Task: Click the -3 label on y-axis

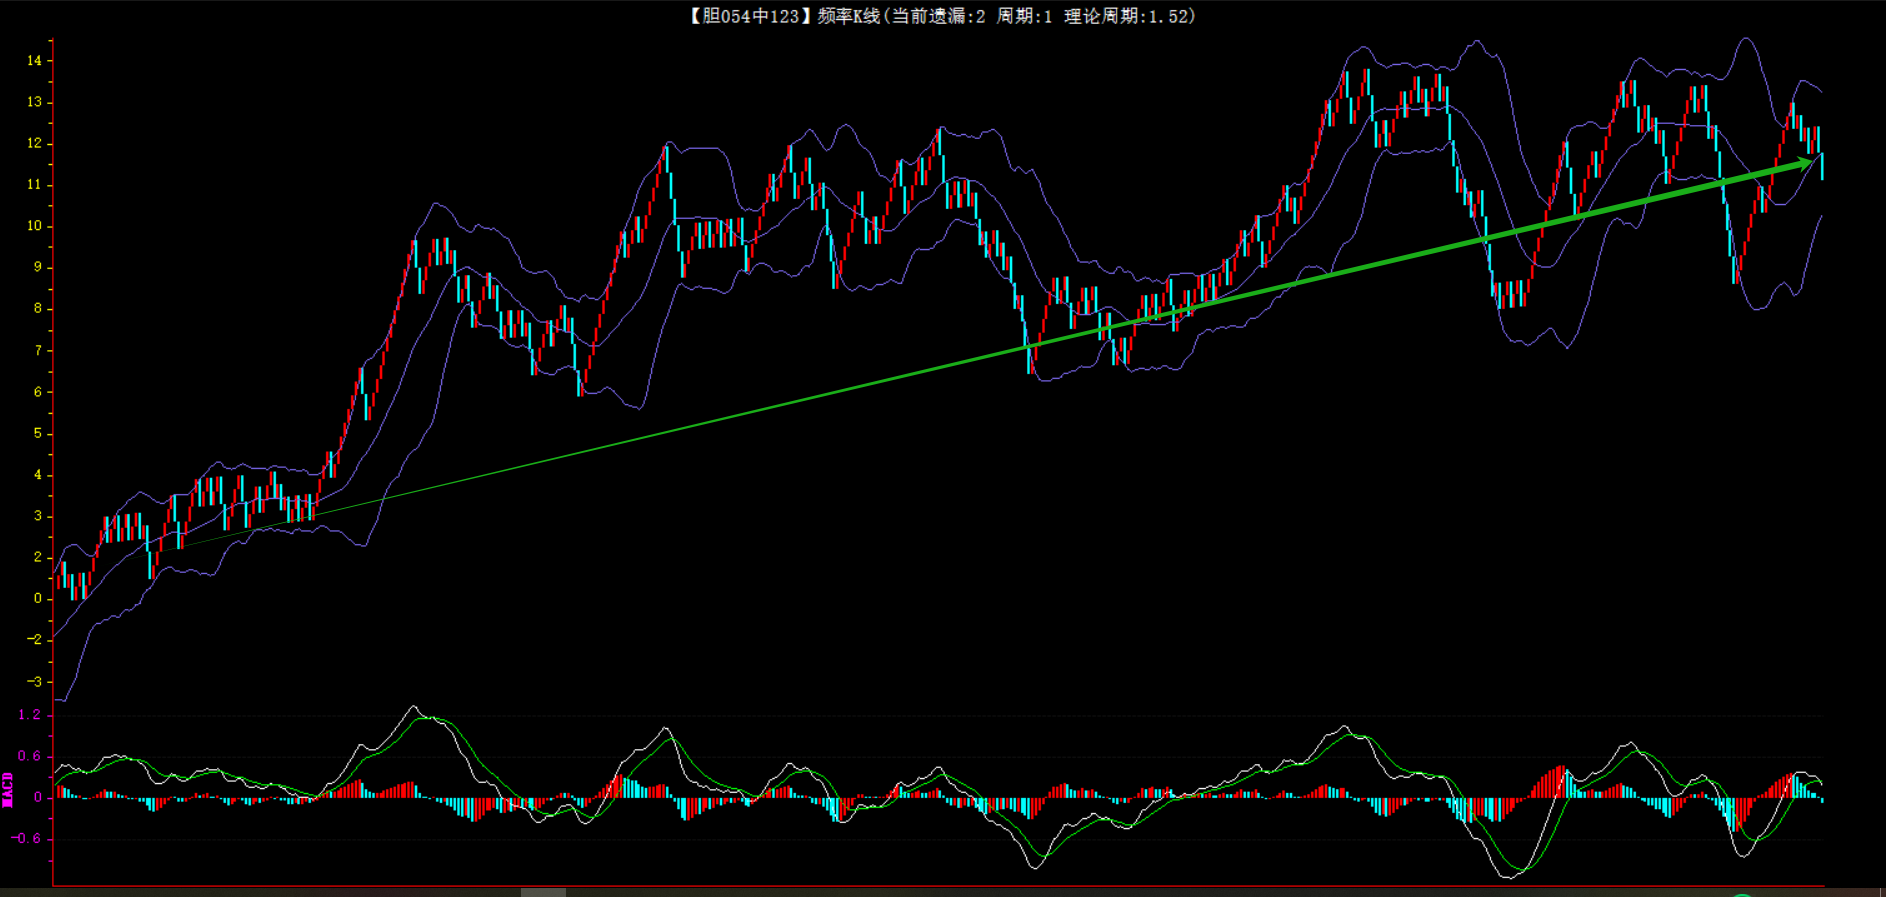Action: click(35, 682)
